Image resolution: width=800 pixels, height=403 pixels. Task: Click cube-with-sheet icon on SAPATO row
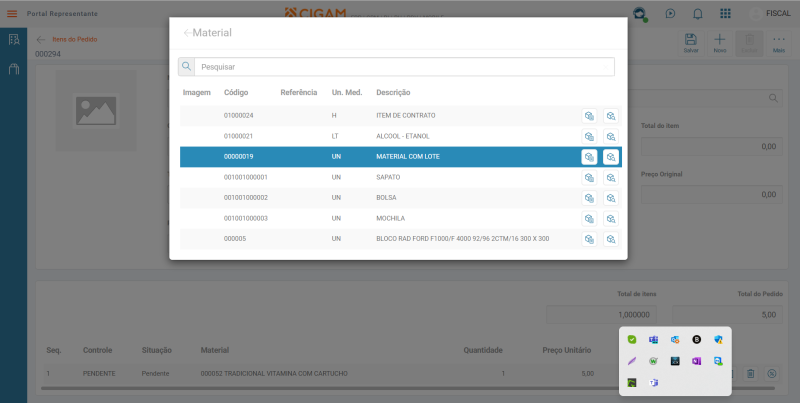[589, 178]
